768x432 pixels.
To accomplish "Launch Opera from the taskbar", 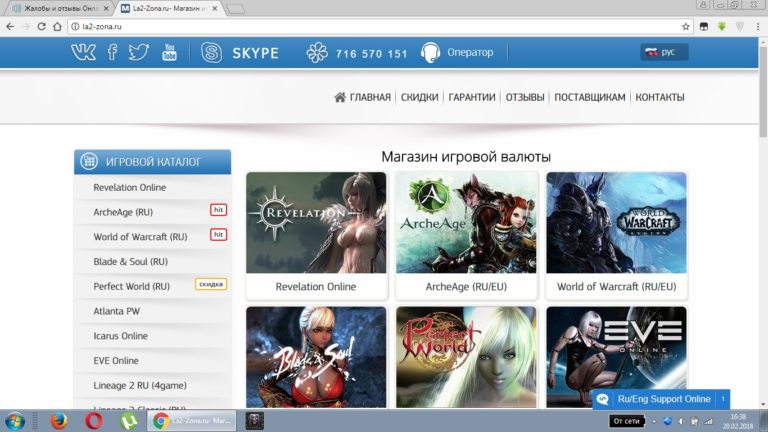I will tap(94, 421).
